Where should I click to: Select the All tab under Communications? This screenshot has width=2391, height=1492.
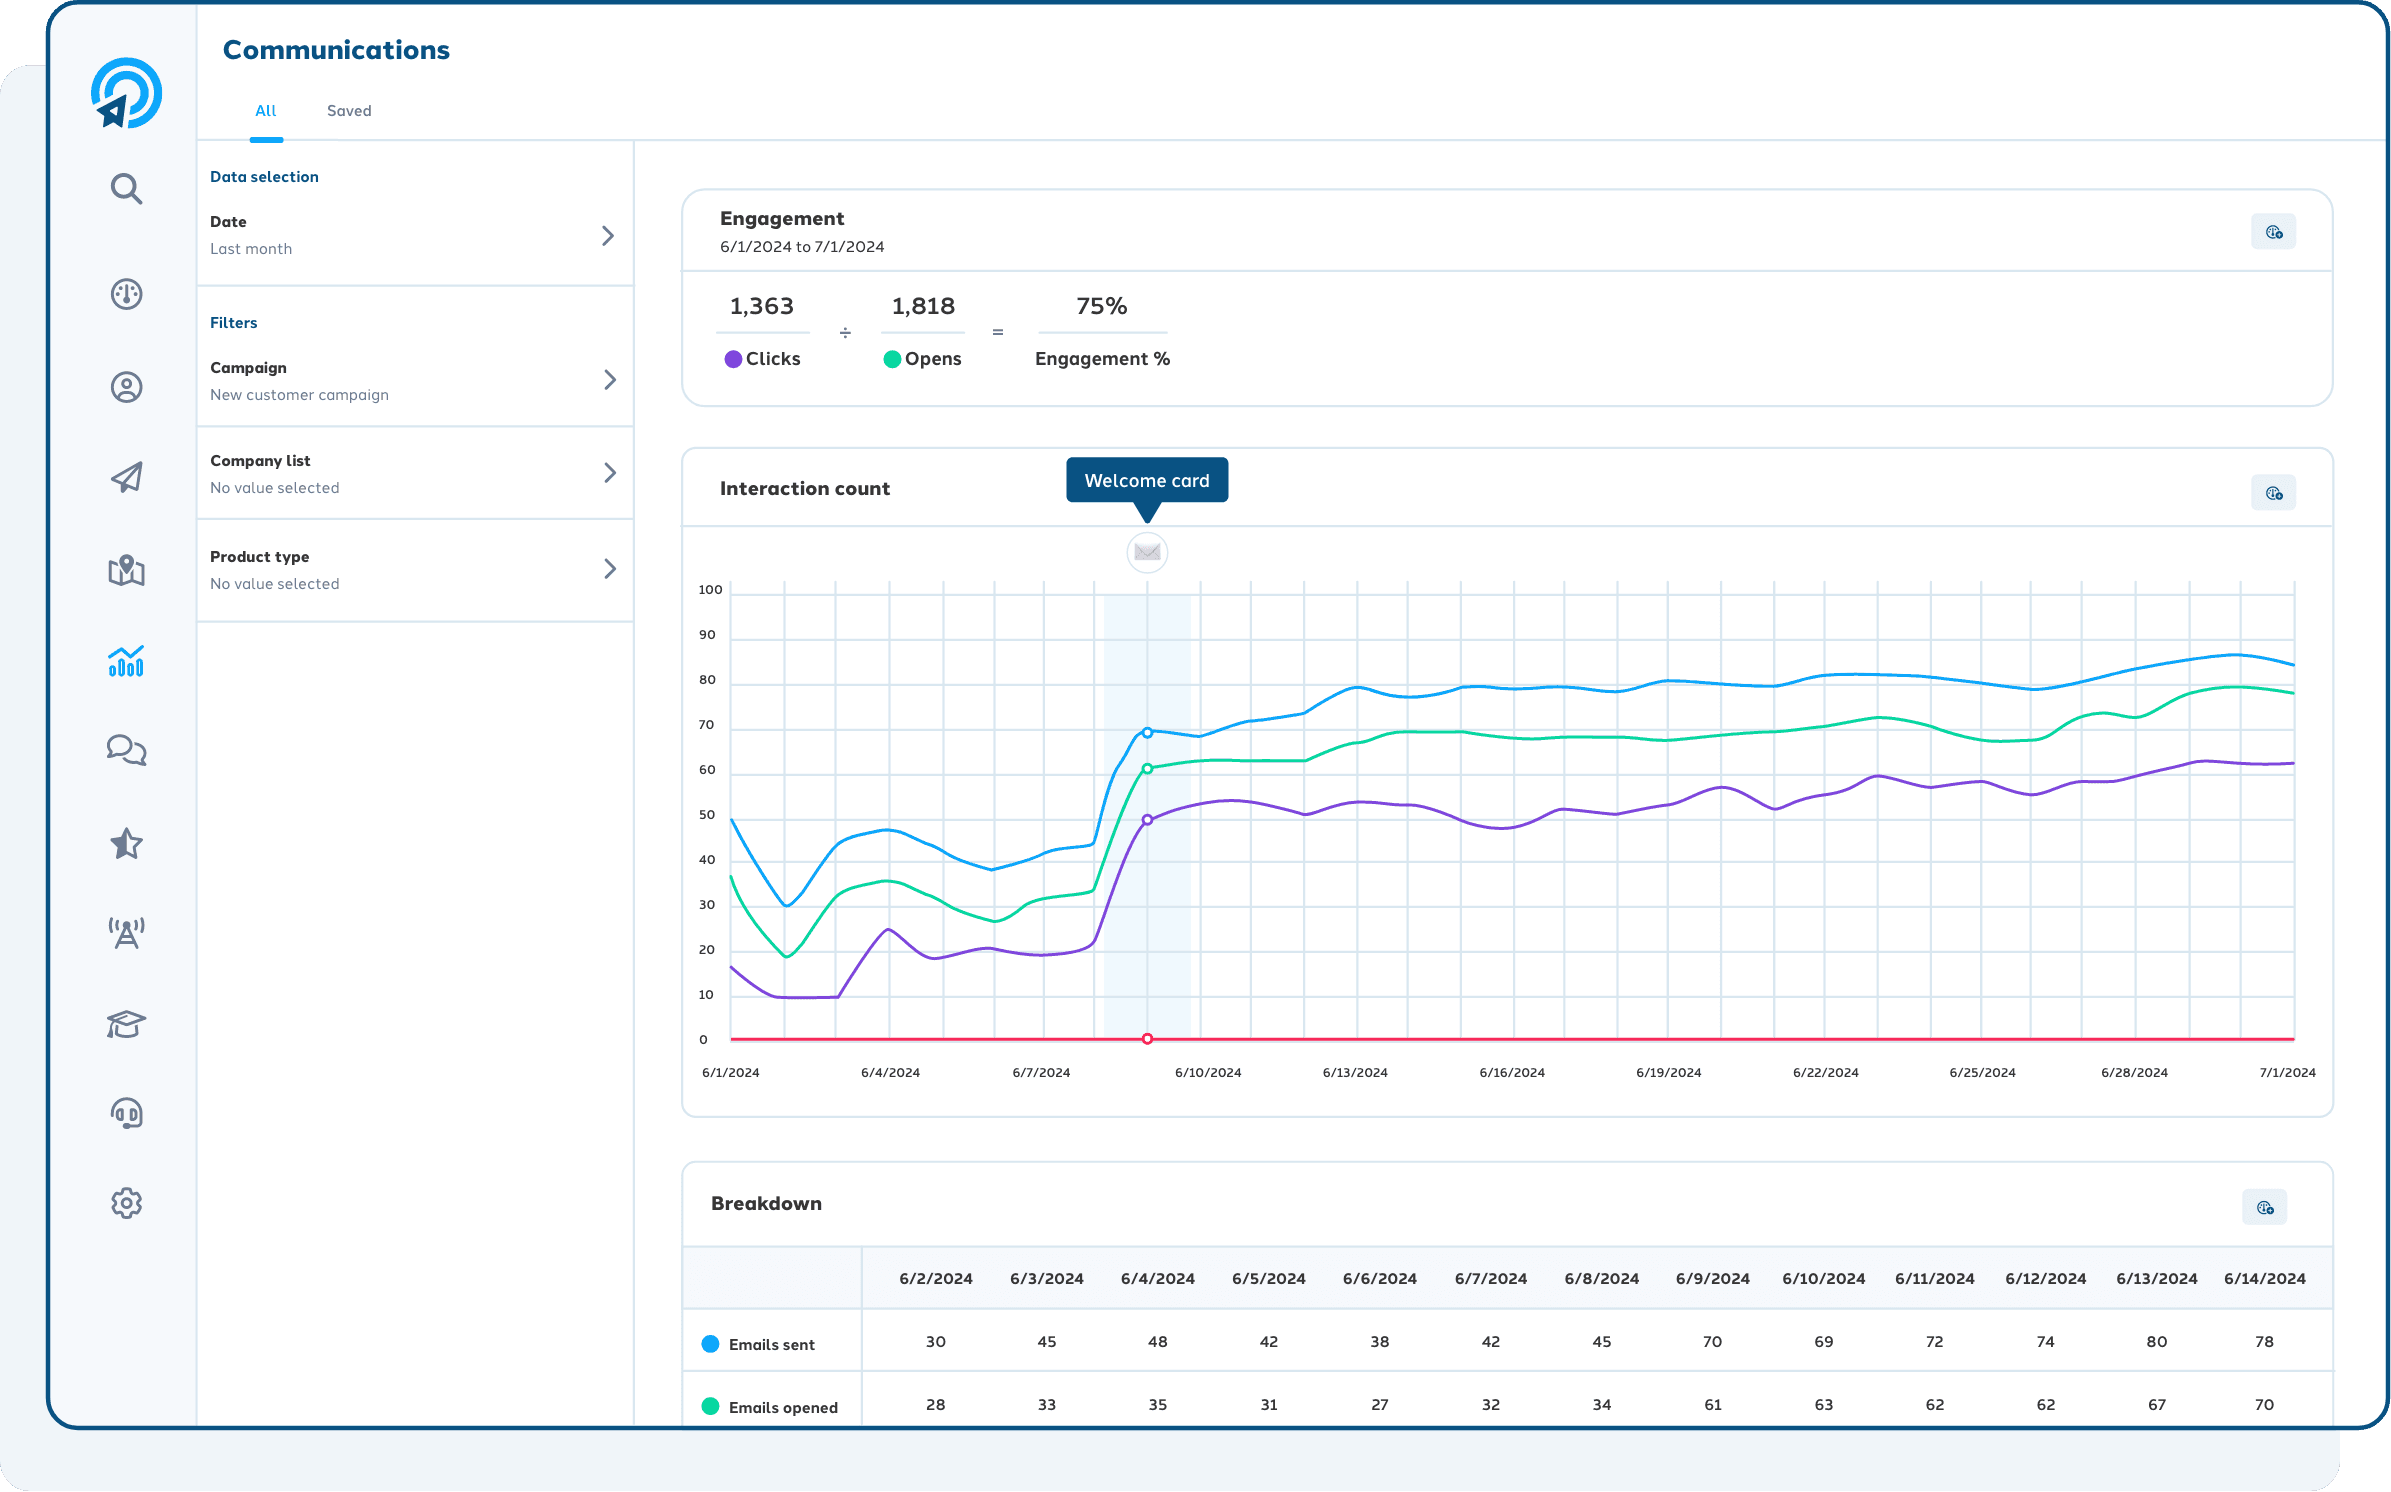click(266, 111)
